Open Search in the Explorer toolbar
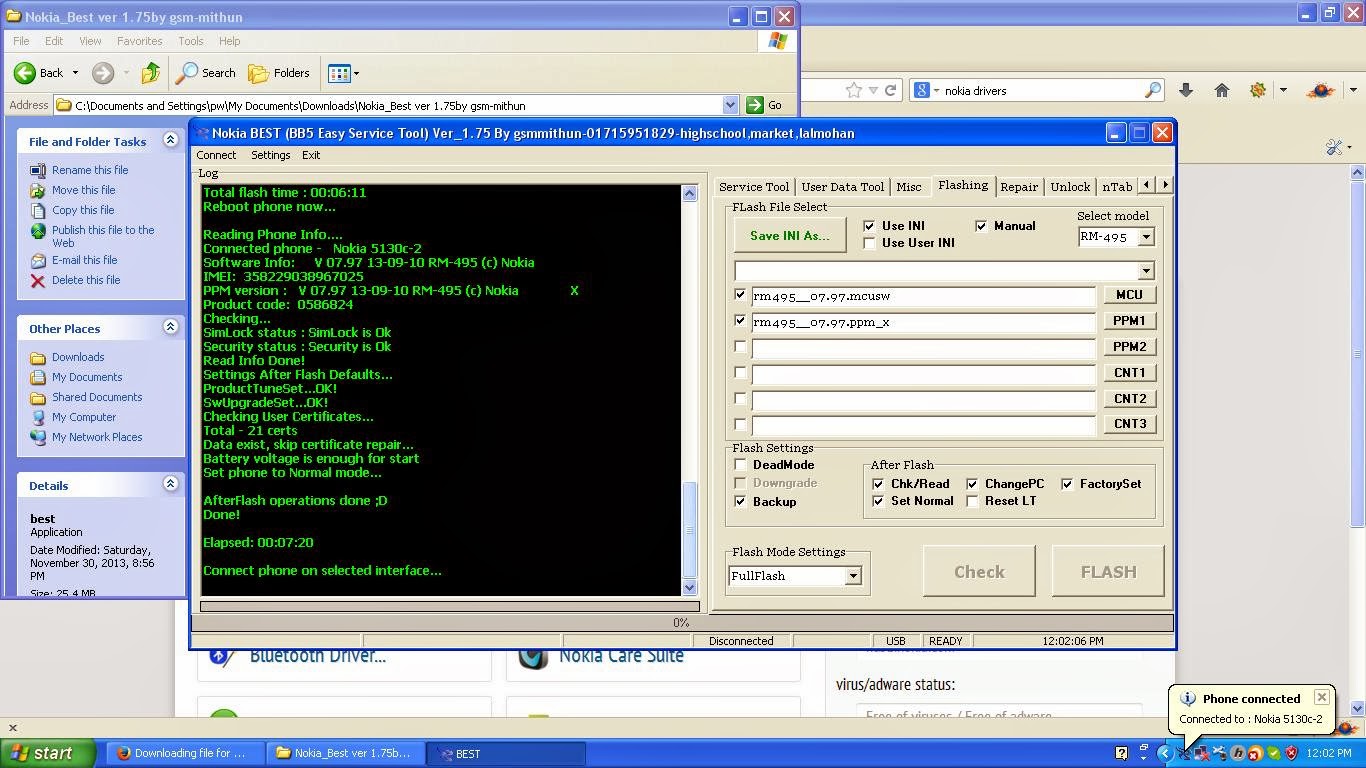This screenshot has width=1366, height=768. tap(206, 73)
